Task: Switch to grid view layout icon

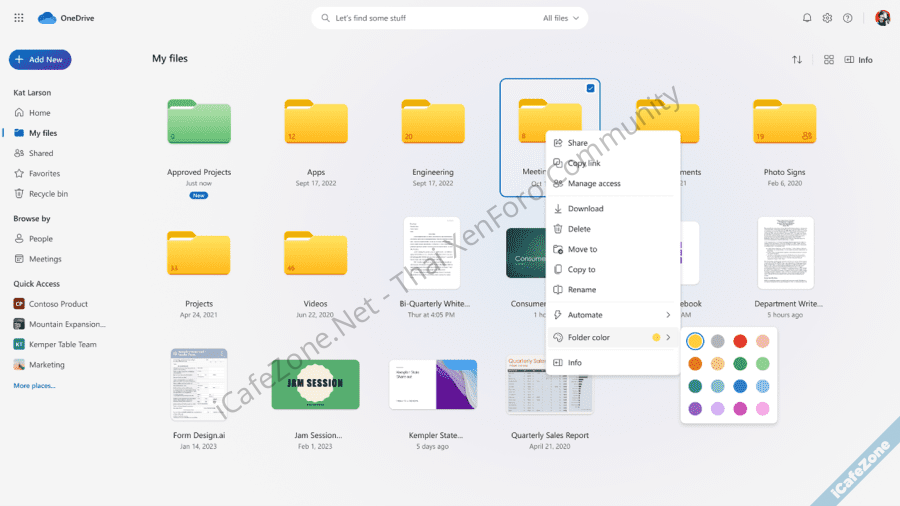Action: 829,60
